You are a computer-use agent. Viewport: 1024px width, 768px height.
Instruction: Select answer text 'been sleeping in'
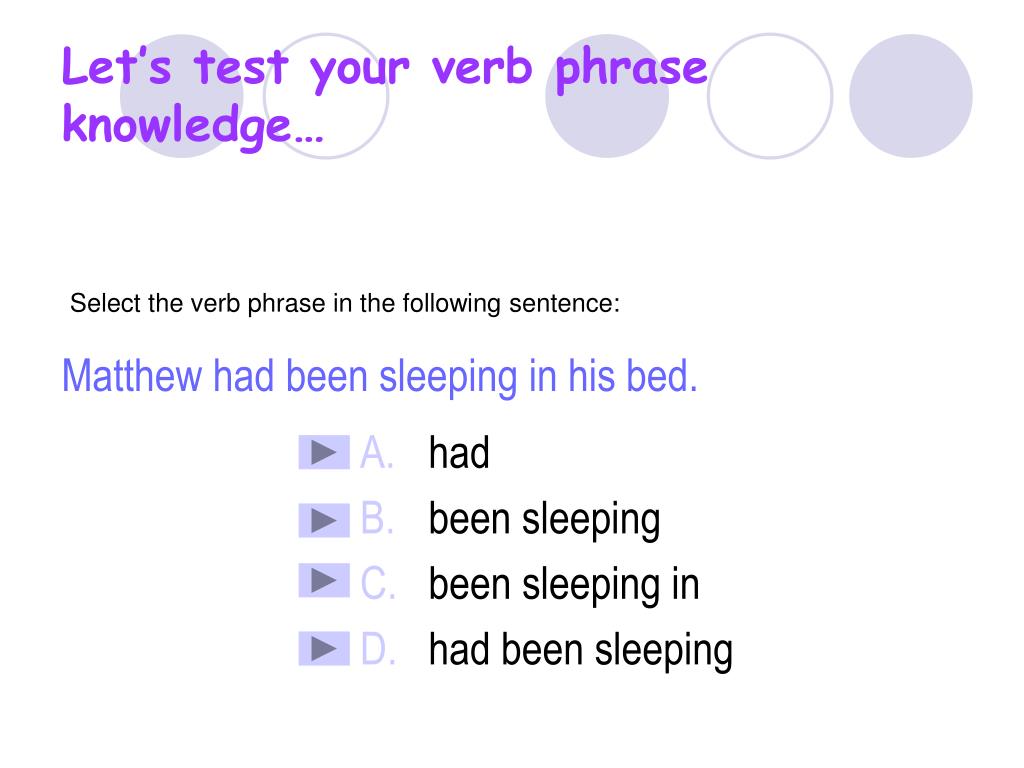pos(564,584)
